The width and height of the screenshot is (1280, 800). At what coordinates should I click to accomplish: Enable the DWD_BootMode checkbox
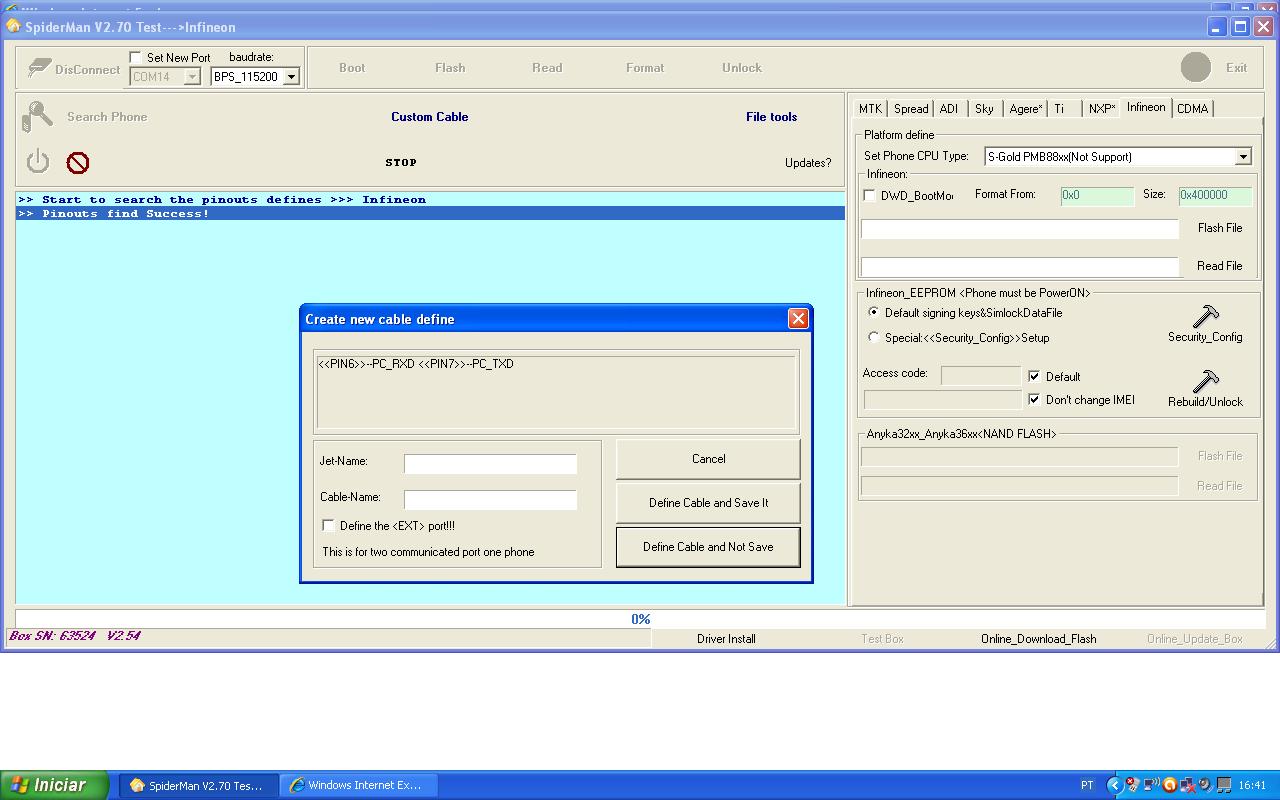tap(869, 195)
